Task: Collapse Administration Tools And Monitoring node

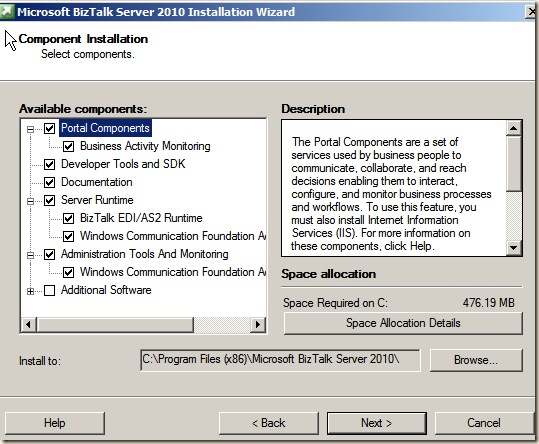Action: (31, 255)
